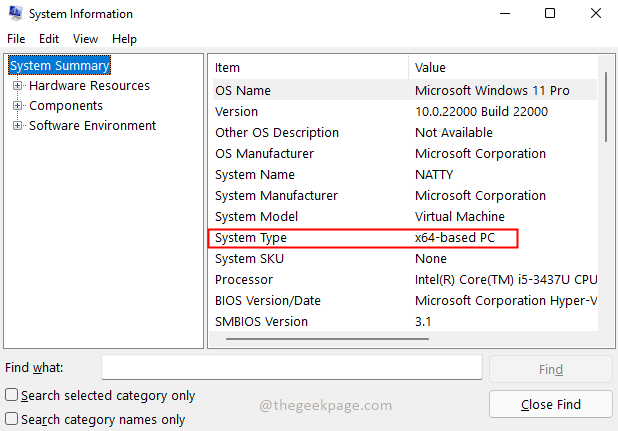Select the System SKU row
The height and width of the screenshot is (431, 618).
405,259
